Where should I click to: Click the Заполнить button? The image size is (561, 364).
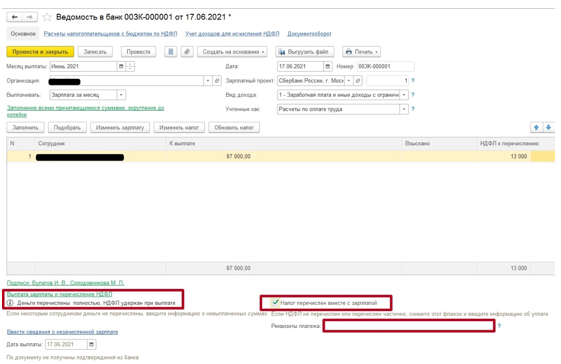25,127
